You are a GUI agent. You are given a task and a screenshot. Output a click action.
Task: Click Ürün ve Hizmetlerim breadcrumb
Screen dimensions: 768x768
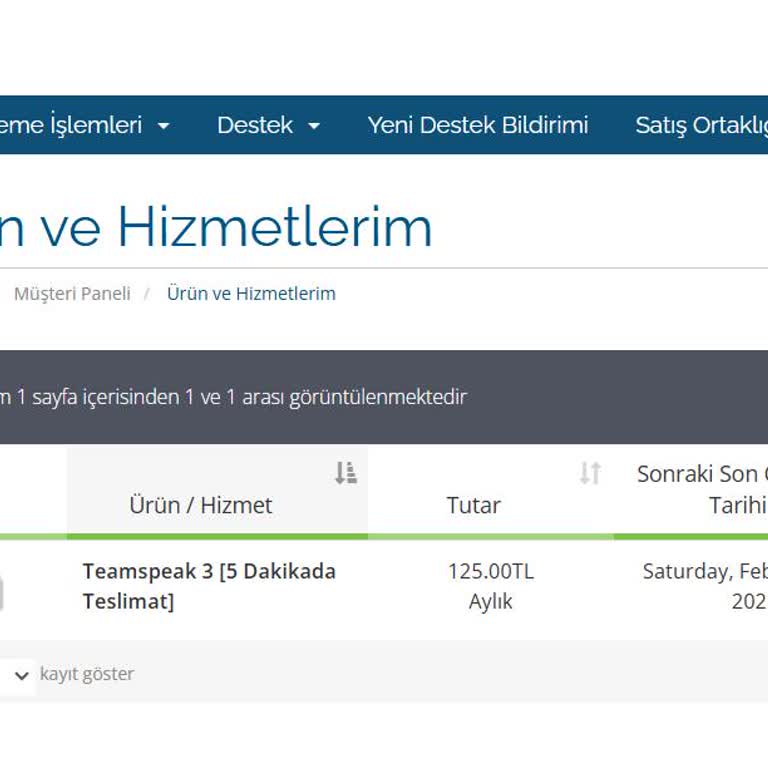[251, 294]
